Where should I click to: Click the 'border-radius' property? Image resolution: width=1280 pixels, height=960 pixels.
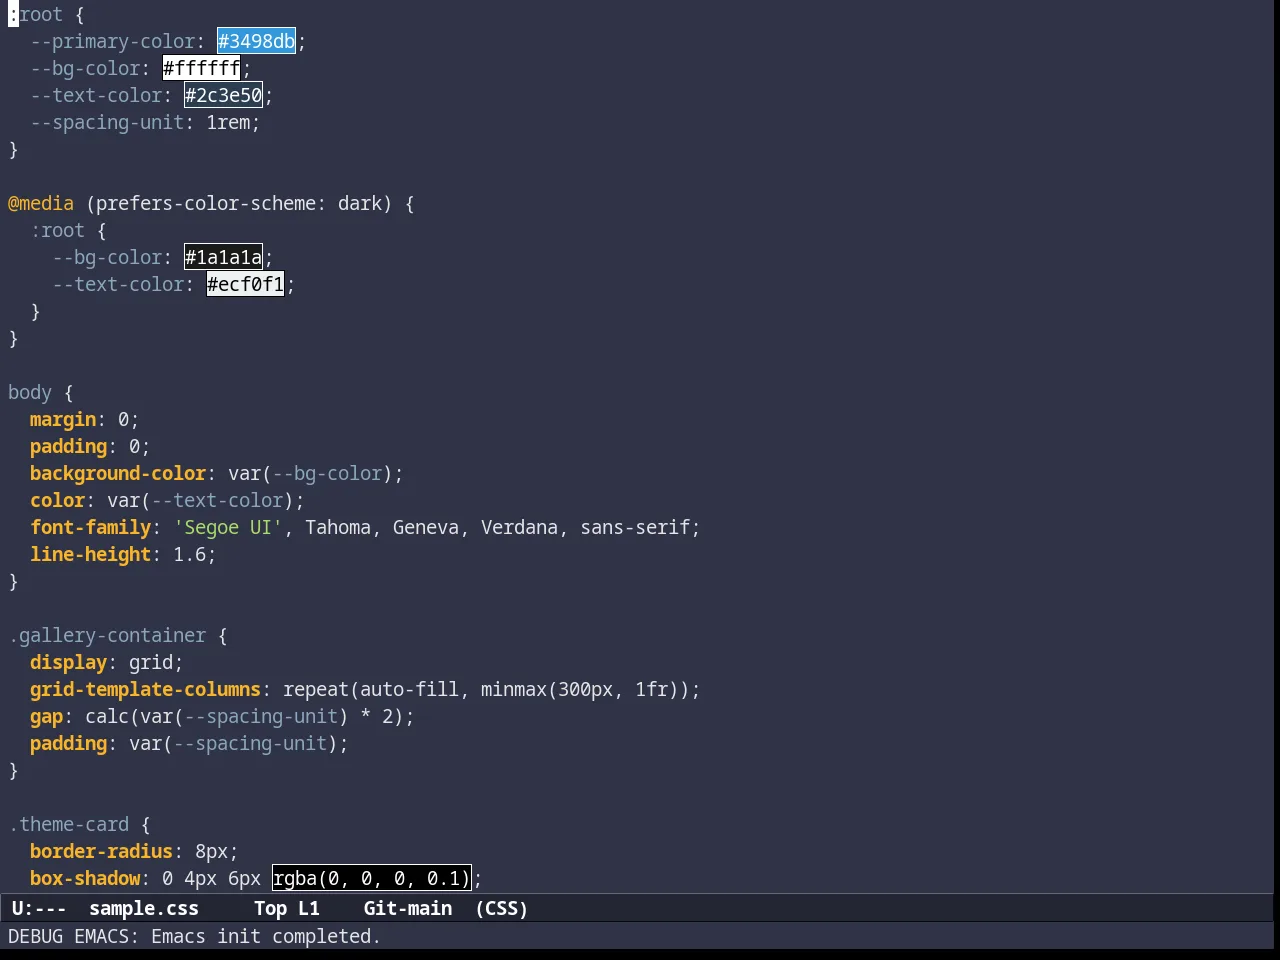coord(102,851)
